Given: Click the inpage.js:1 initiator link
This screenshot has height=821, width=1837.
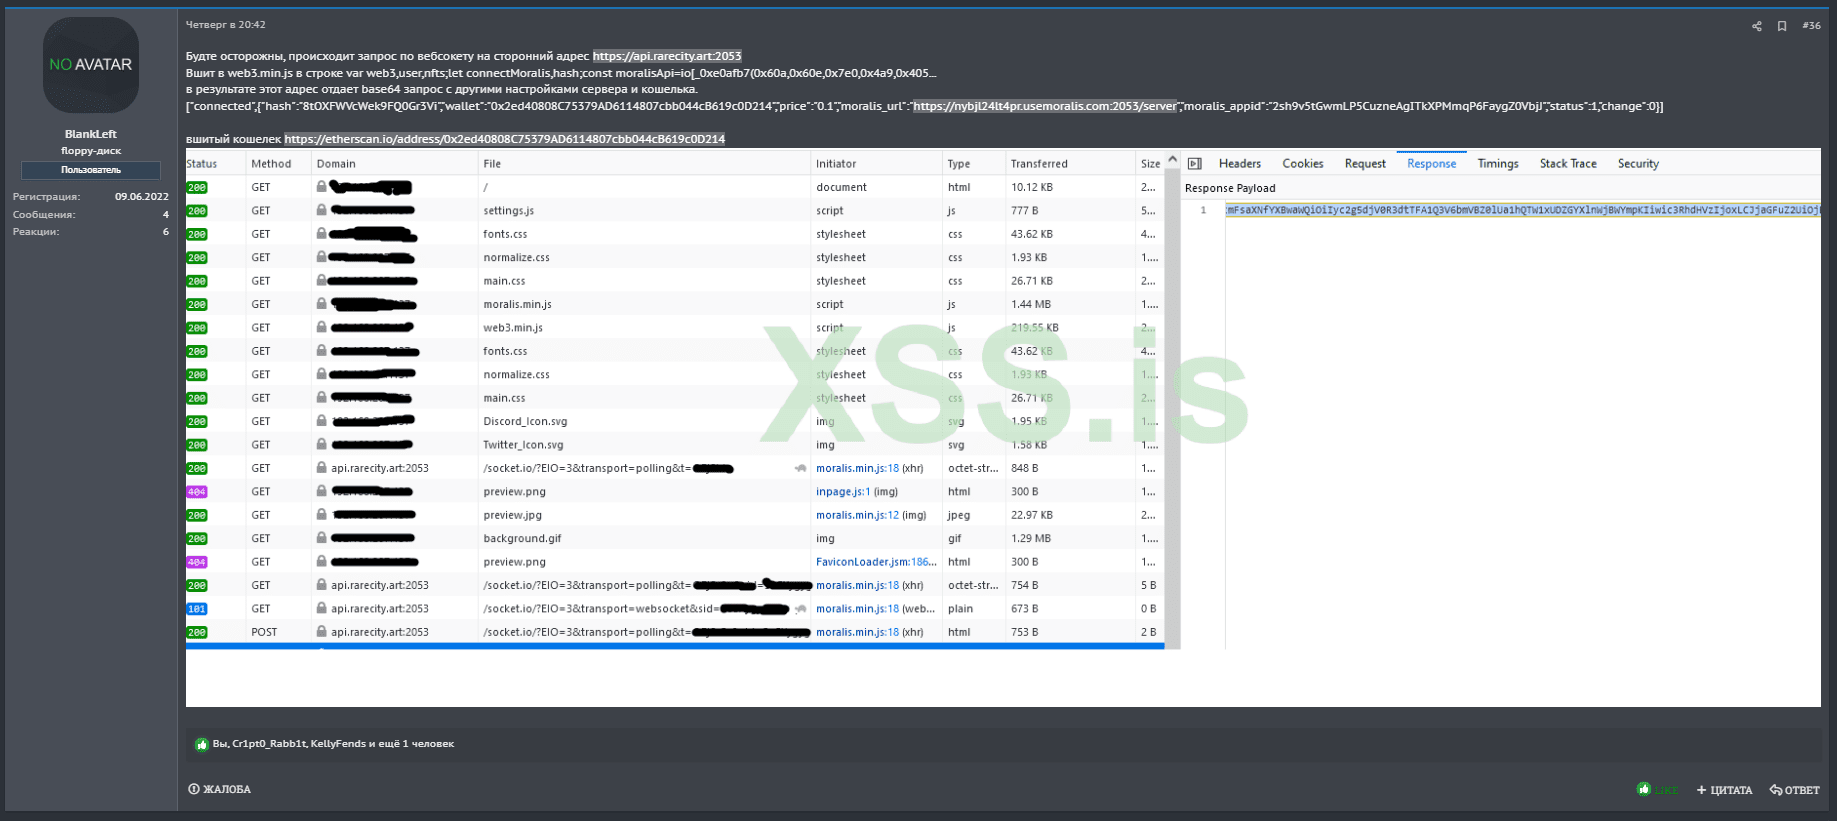Looking at the screenshot, I should (843, 492).
